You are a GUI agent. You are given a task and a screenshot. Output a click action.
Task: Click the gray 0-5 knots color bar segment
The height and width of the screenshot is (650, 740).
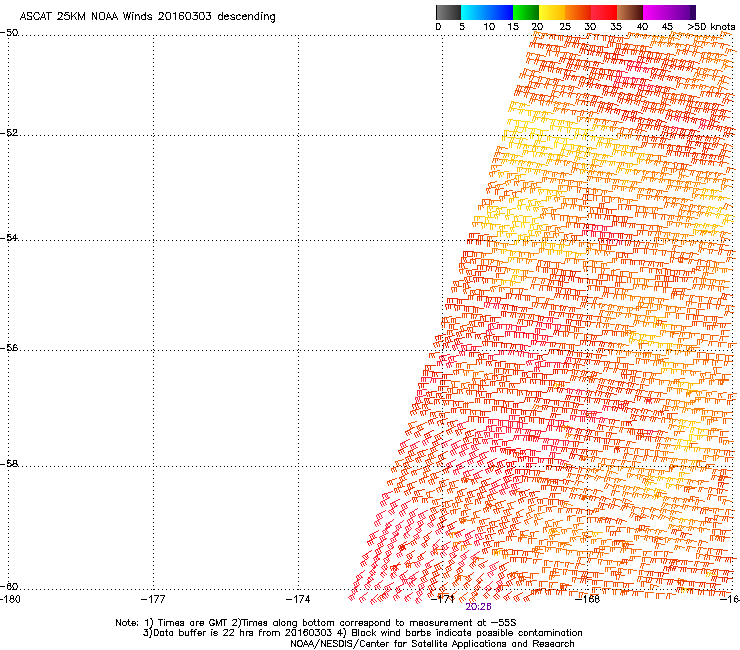pos(448,12)
